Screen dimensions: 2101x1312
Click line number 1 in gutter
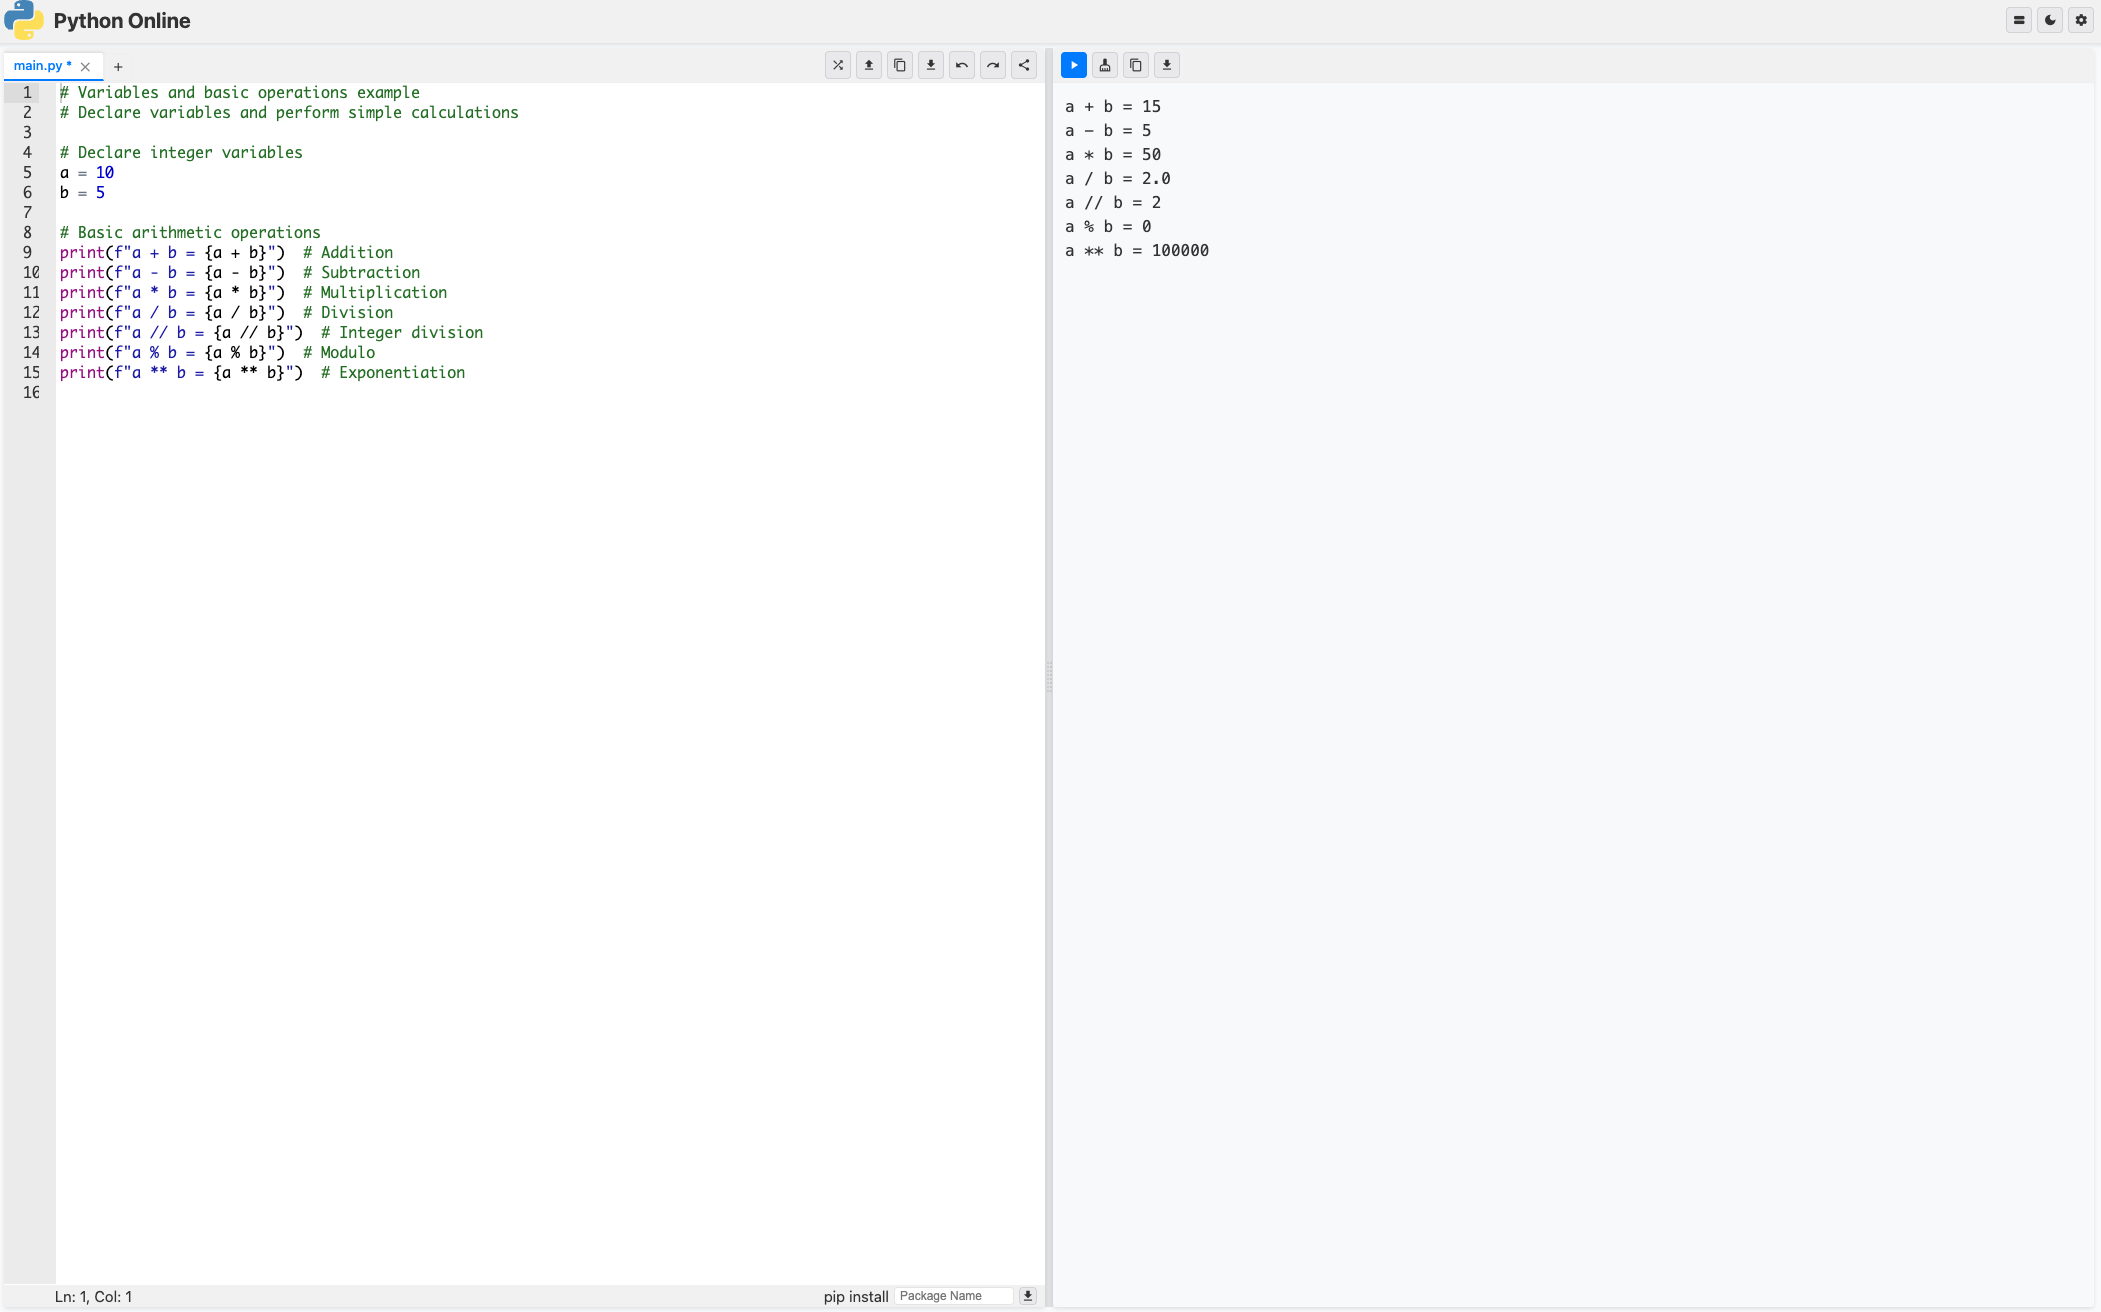pyautogui.click(x=28, y=92)
